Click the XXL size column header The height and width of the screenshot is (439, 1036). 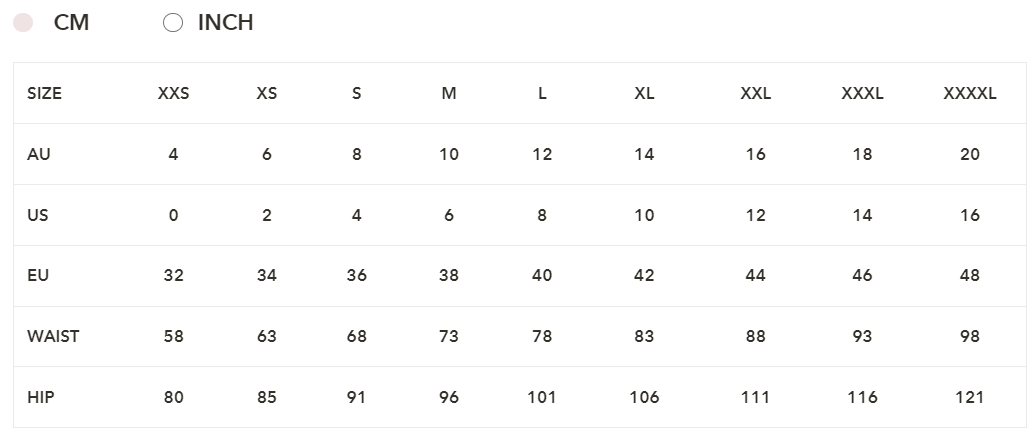755,94
